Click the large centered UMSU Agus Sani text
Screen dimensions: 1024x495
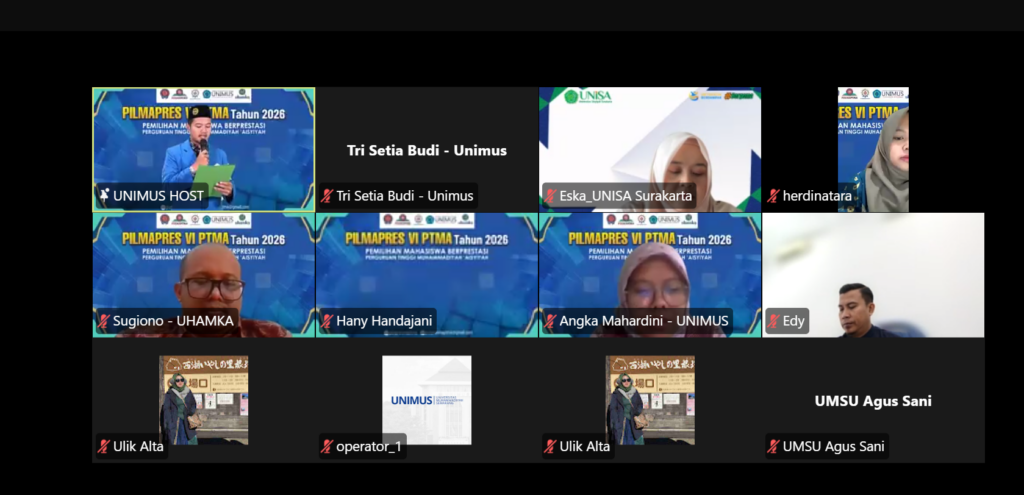873,401
